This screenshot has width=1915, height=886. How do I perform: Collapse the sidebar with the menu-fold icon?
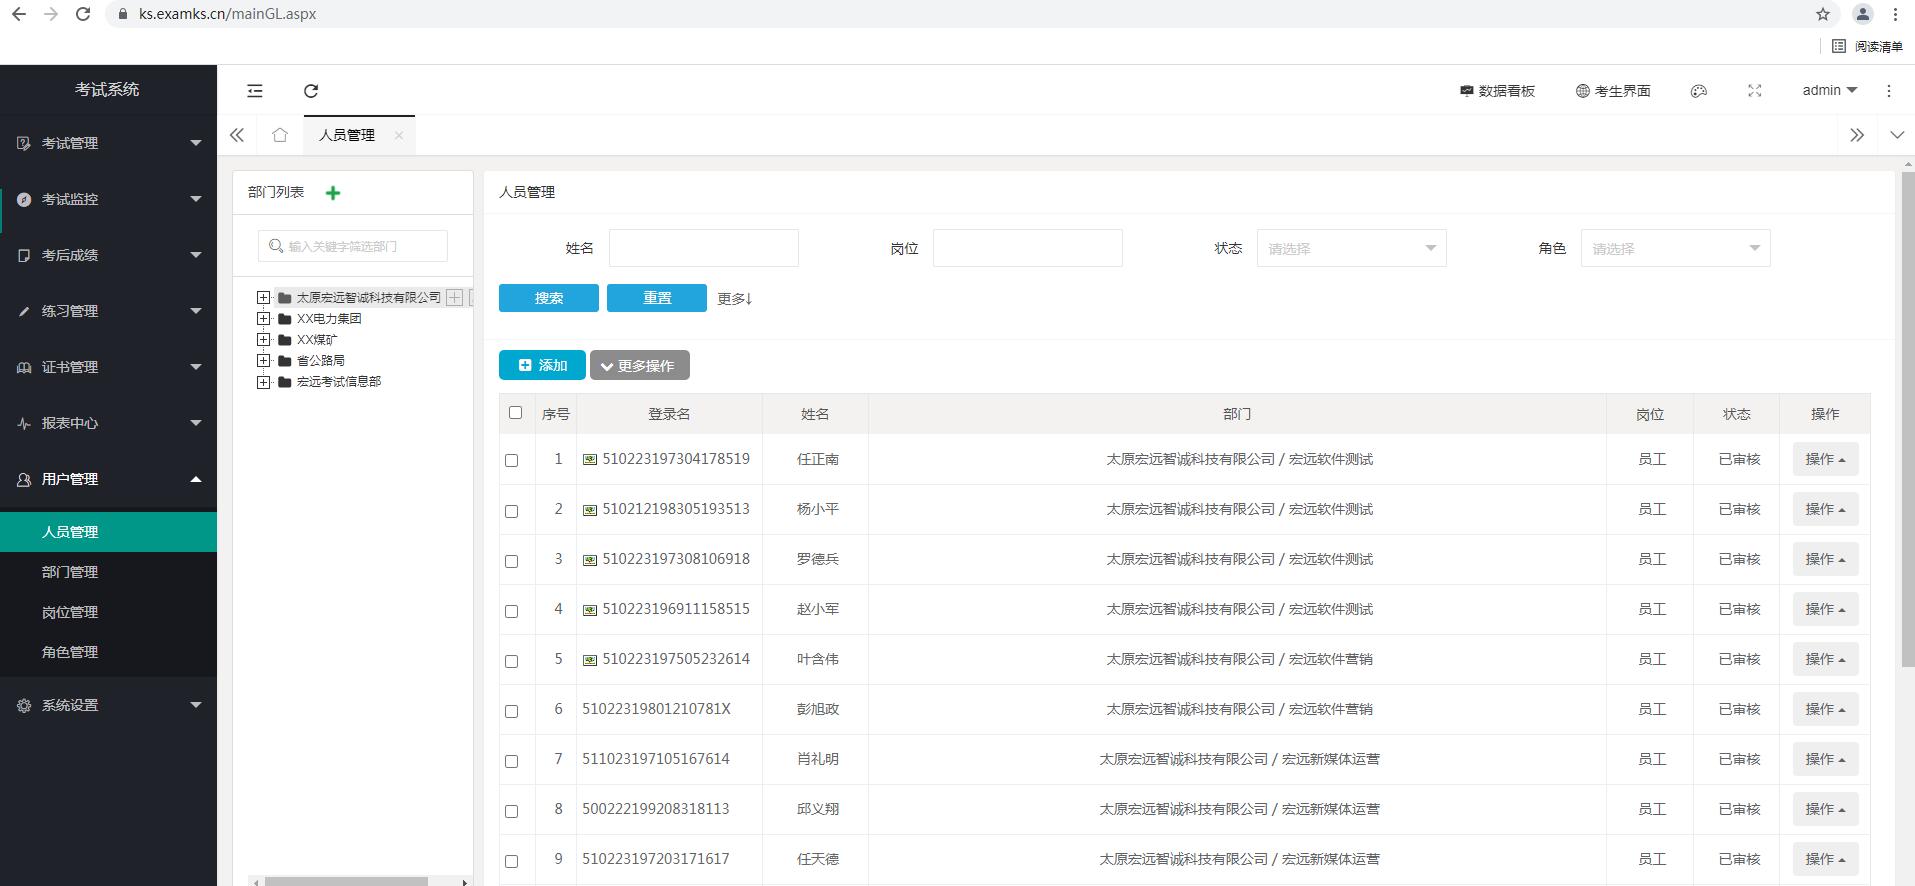(255, 91)
